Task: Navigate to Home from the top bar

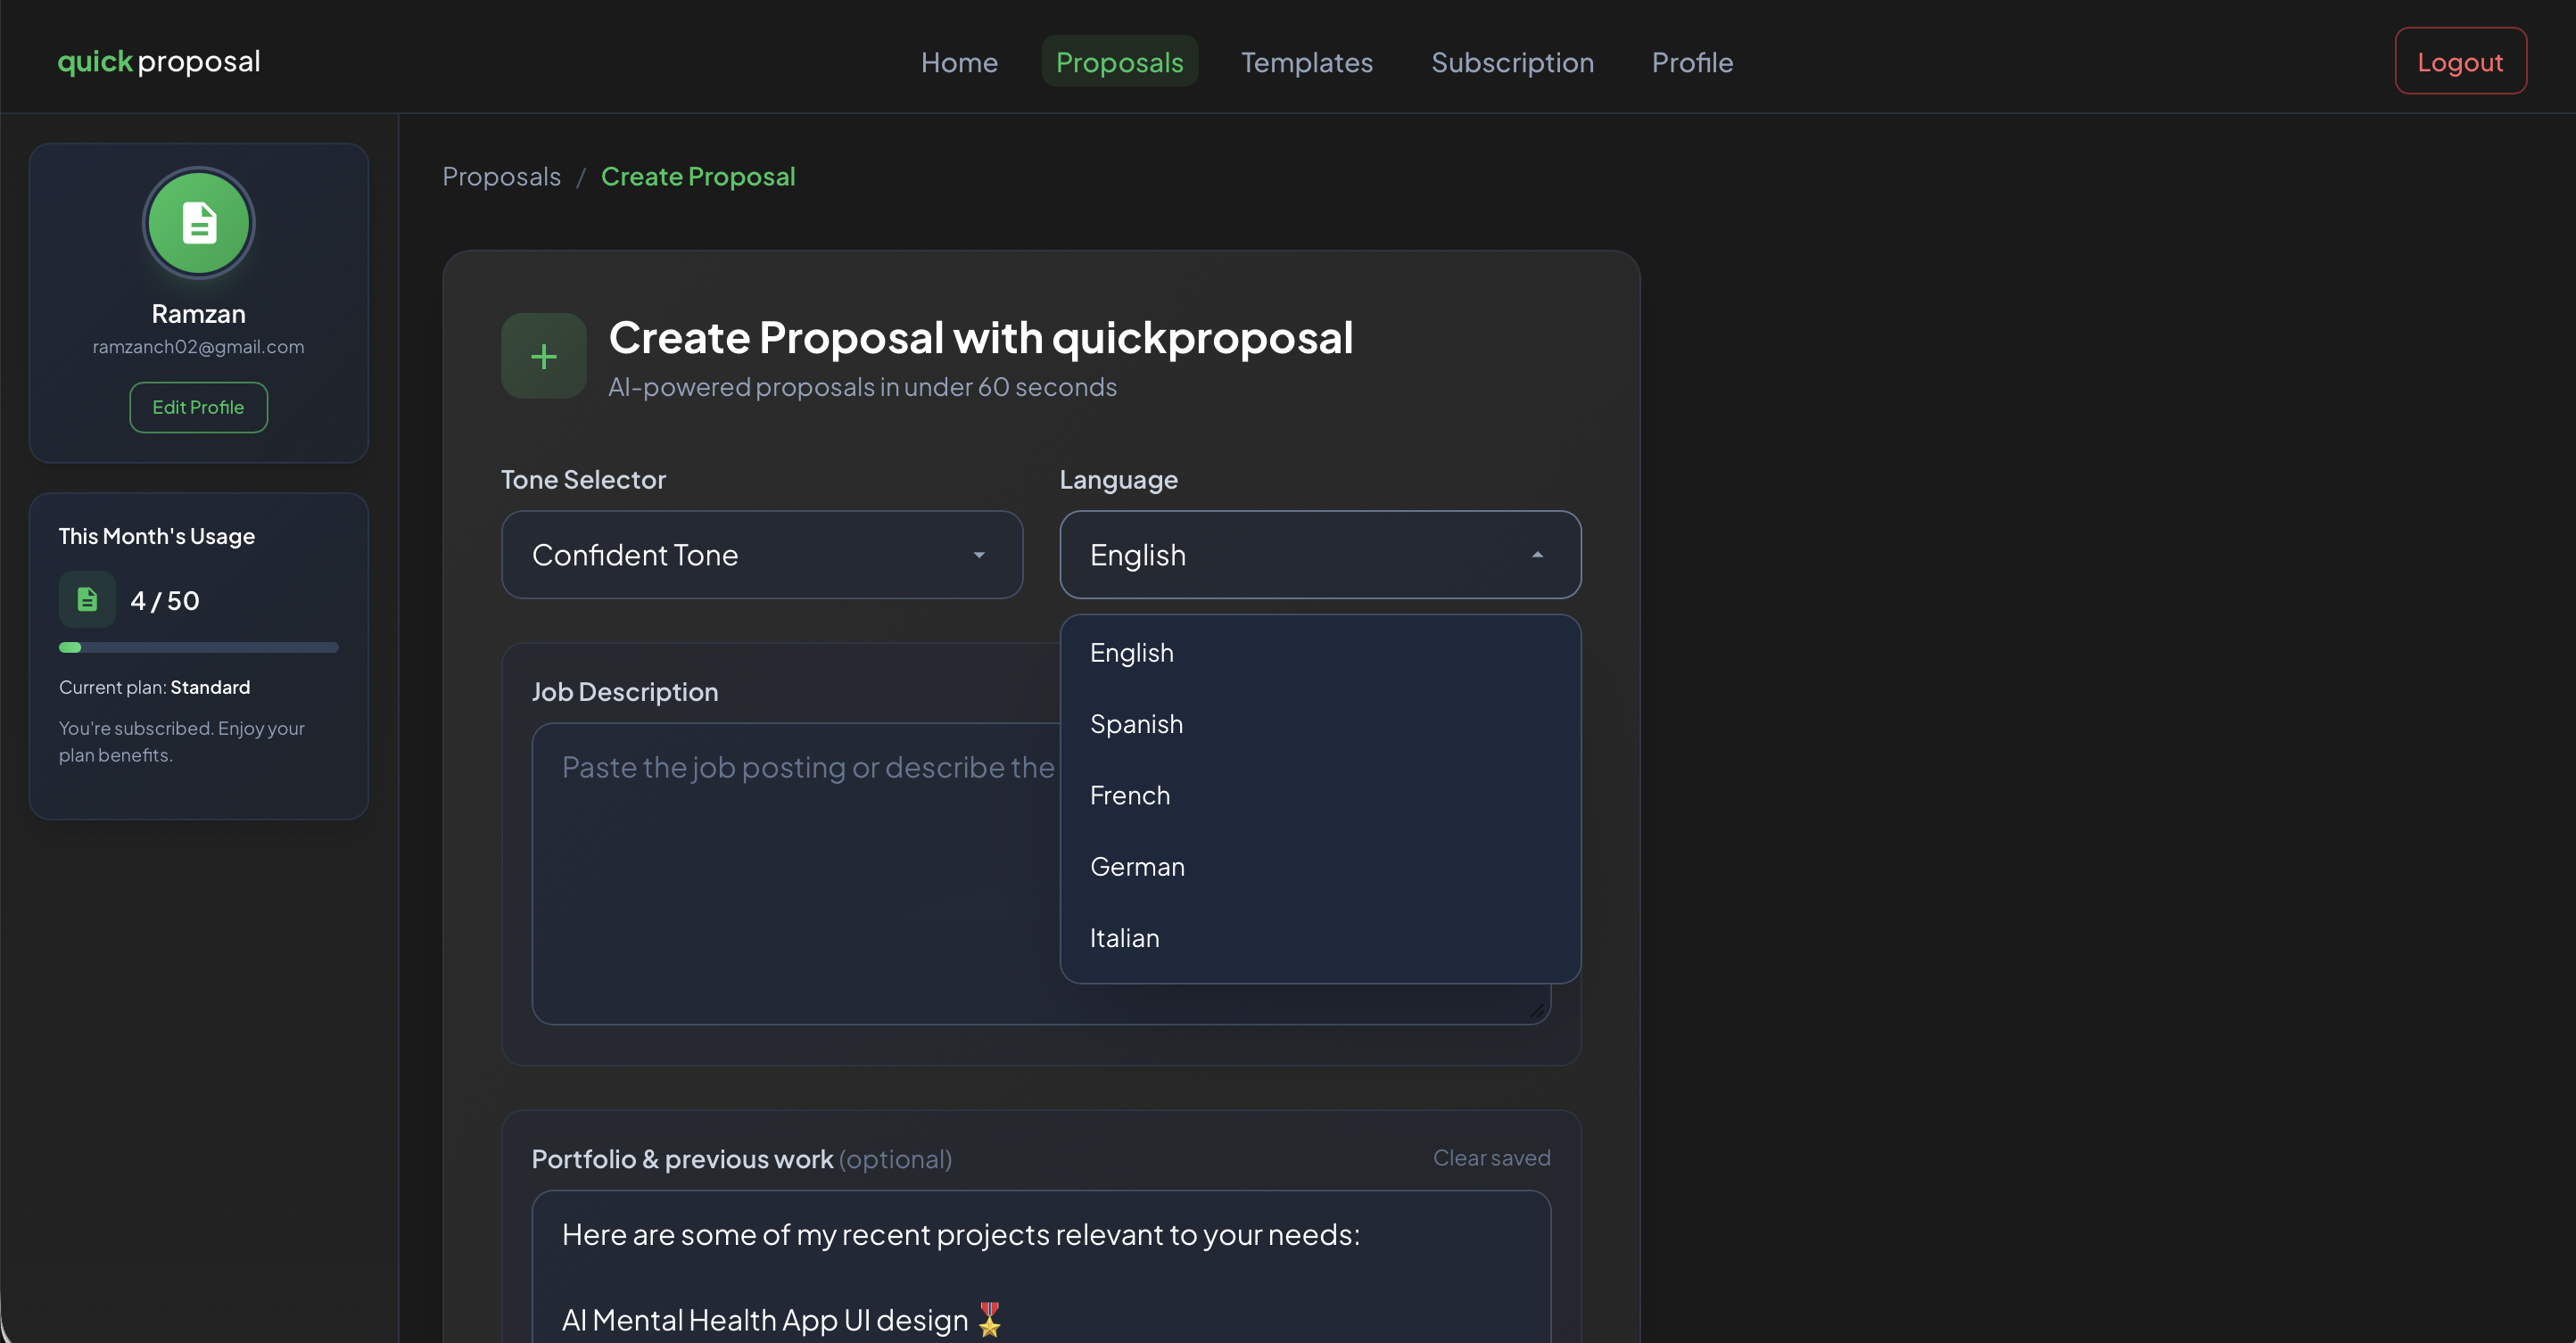Action: tap(958, 62)
